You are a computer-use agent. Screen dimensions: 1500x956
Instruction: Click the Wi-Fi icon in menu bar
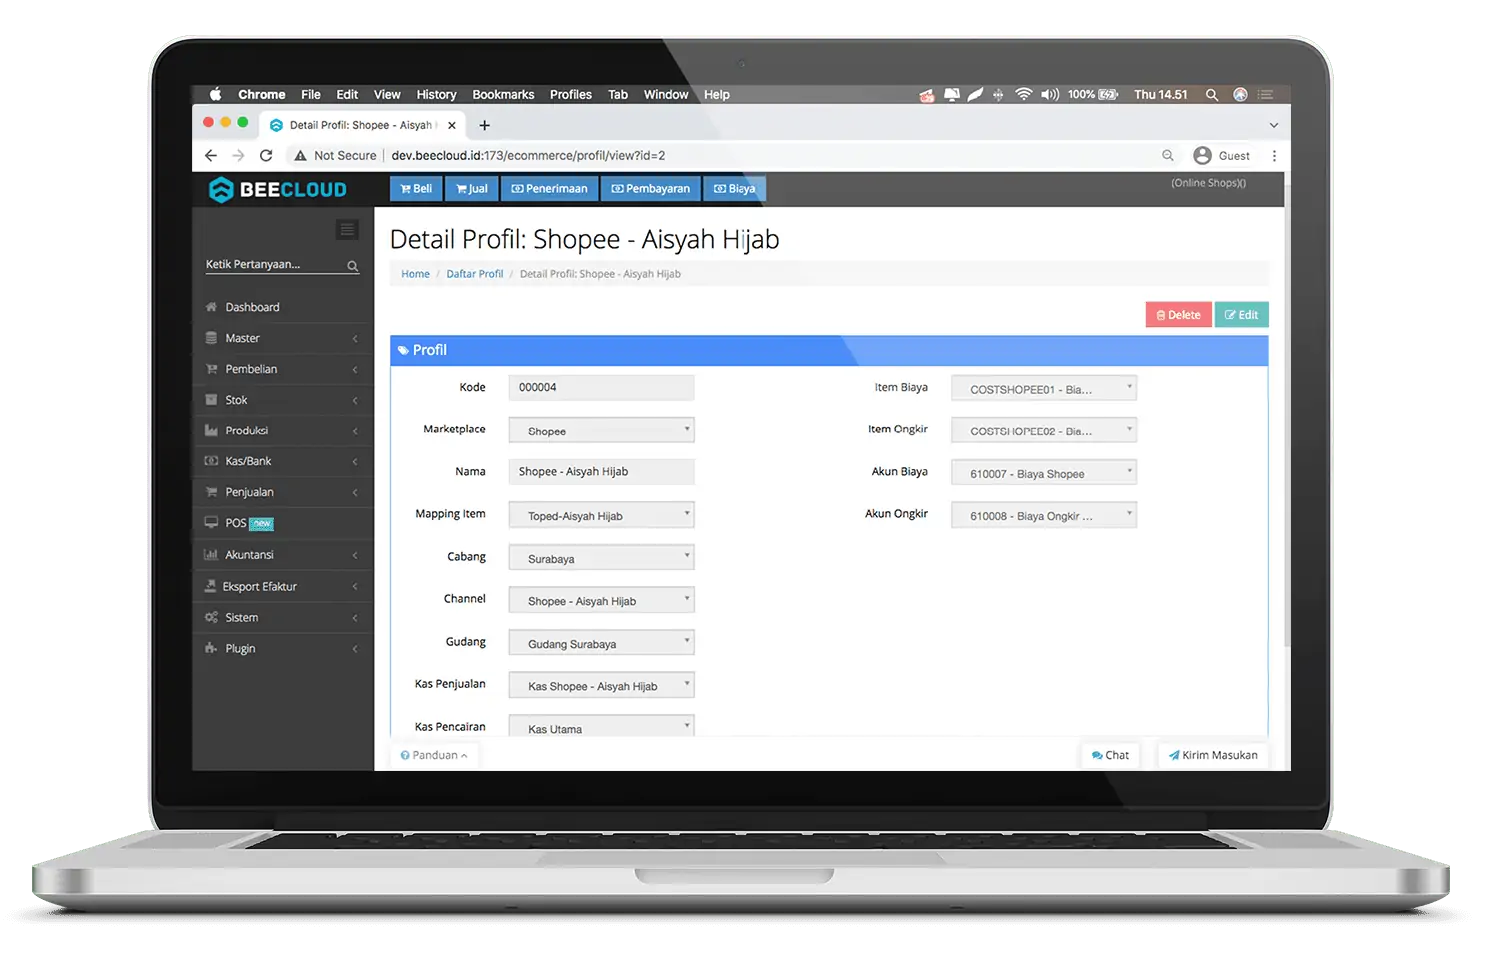pyautogui.click(x=1023, y=94)
